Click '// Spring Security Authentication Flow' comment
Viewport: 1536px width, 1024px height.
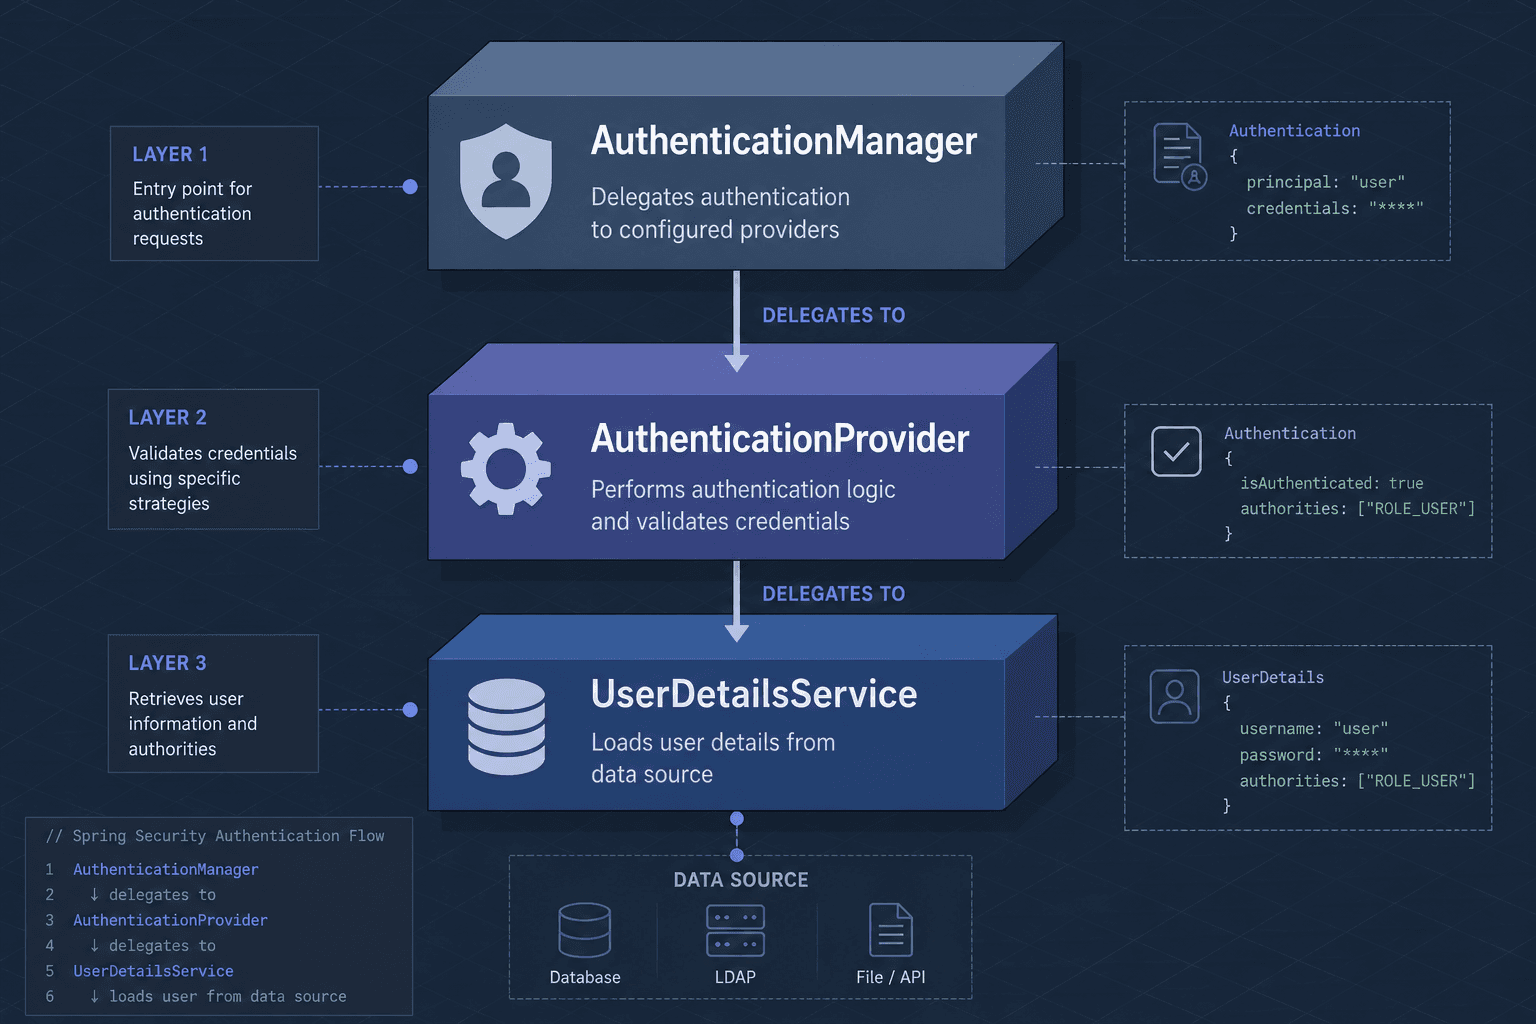point(215,836)
